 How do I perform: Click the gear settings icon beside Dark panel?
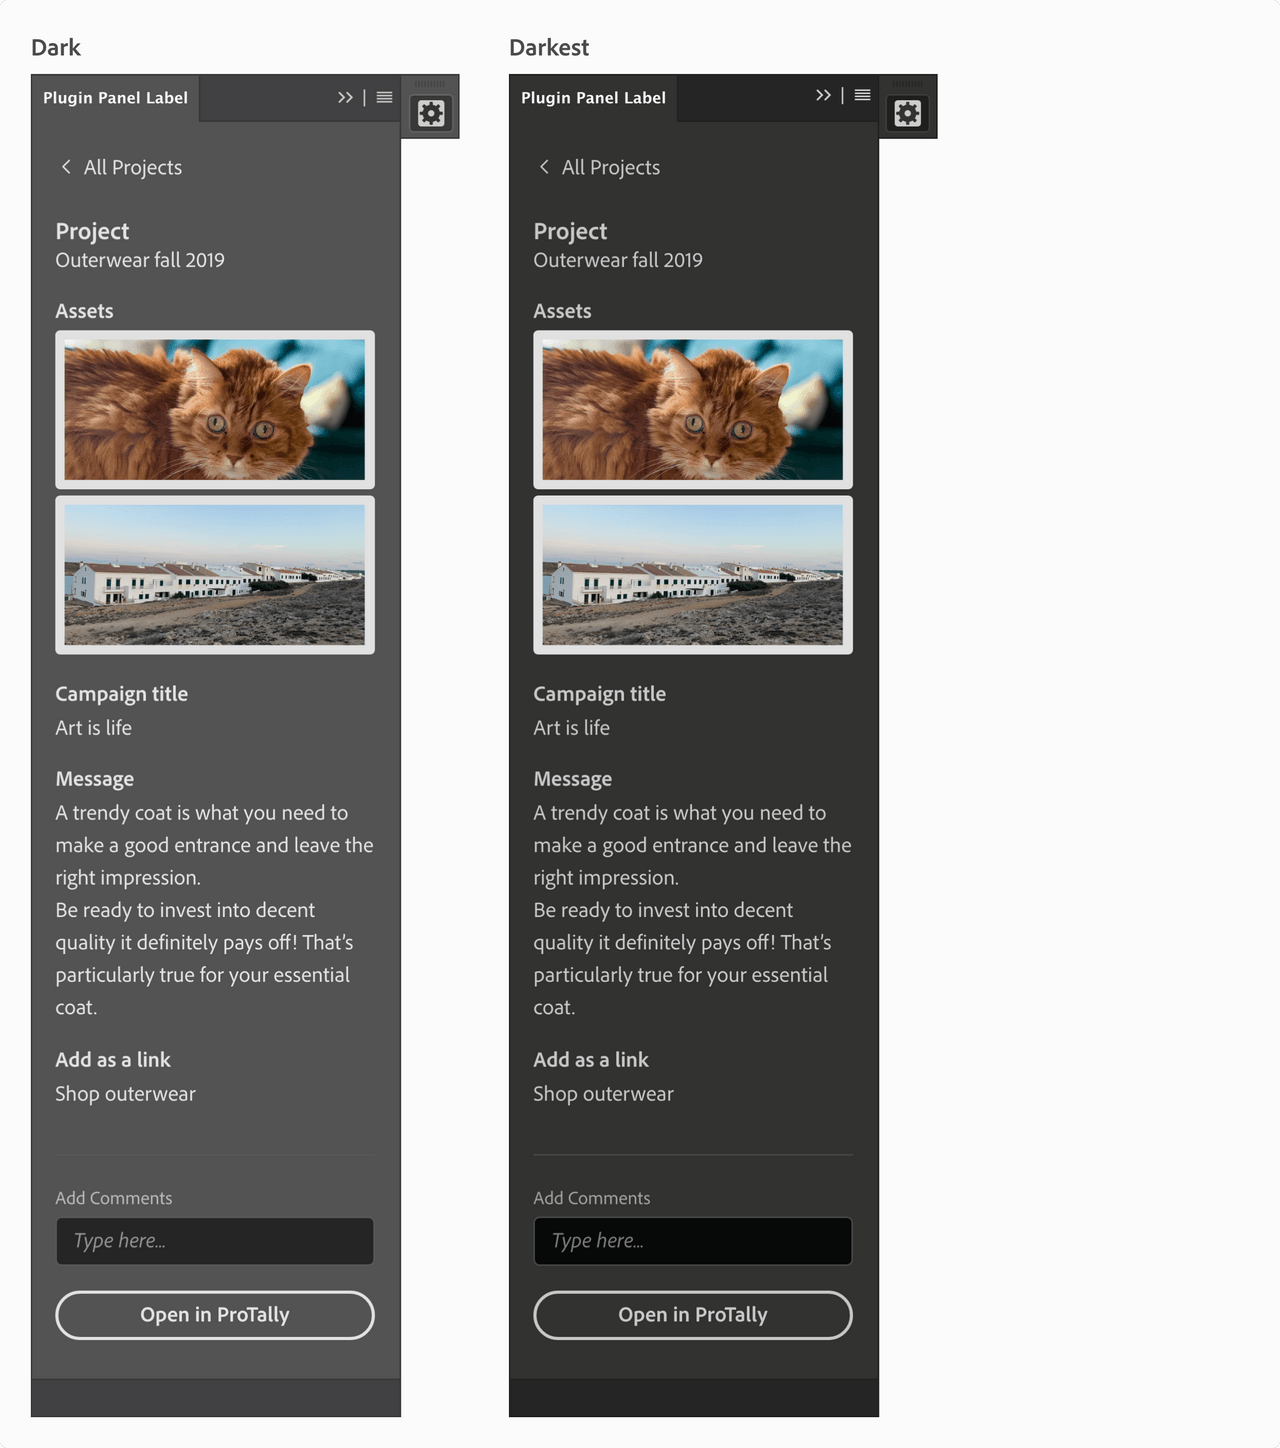pos(431,112)
